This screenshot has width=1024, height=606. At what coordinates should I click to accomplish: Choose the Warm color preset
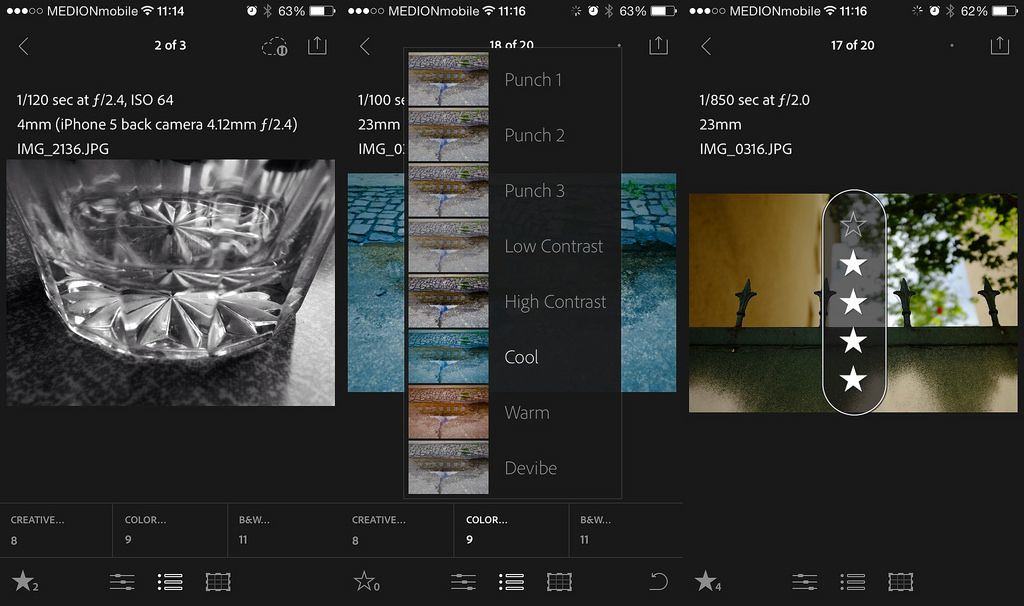[x=513, y=413]
